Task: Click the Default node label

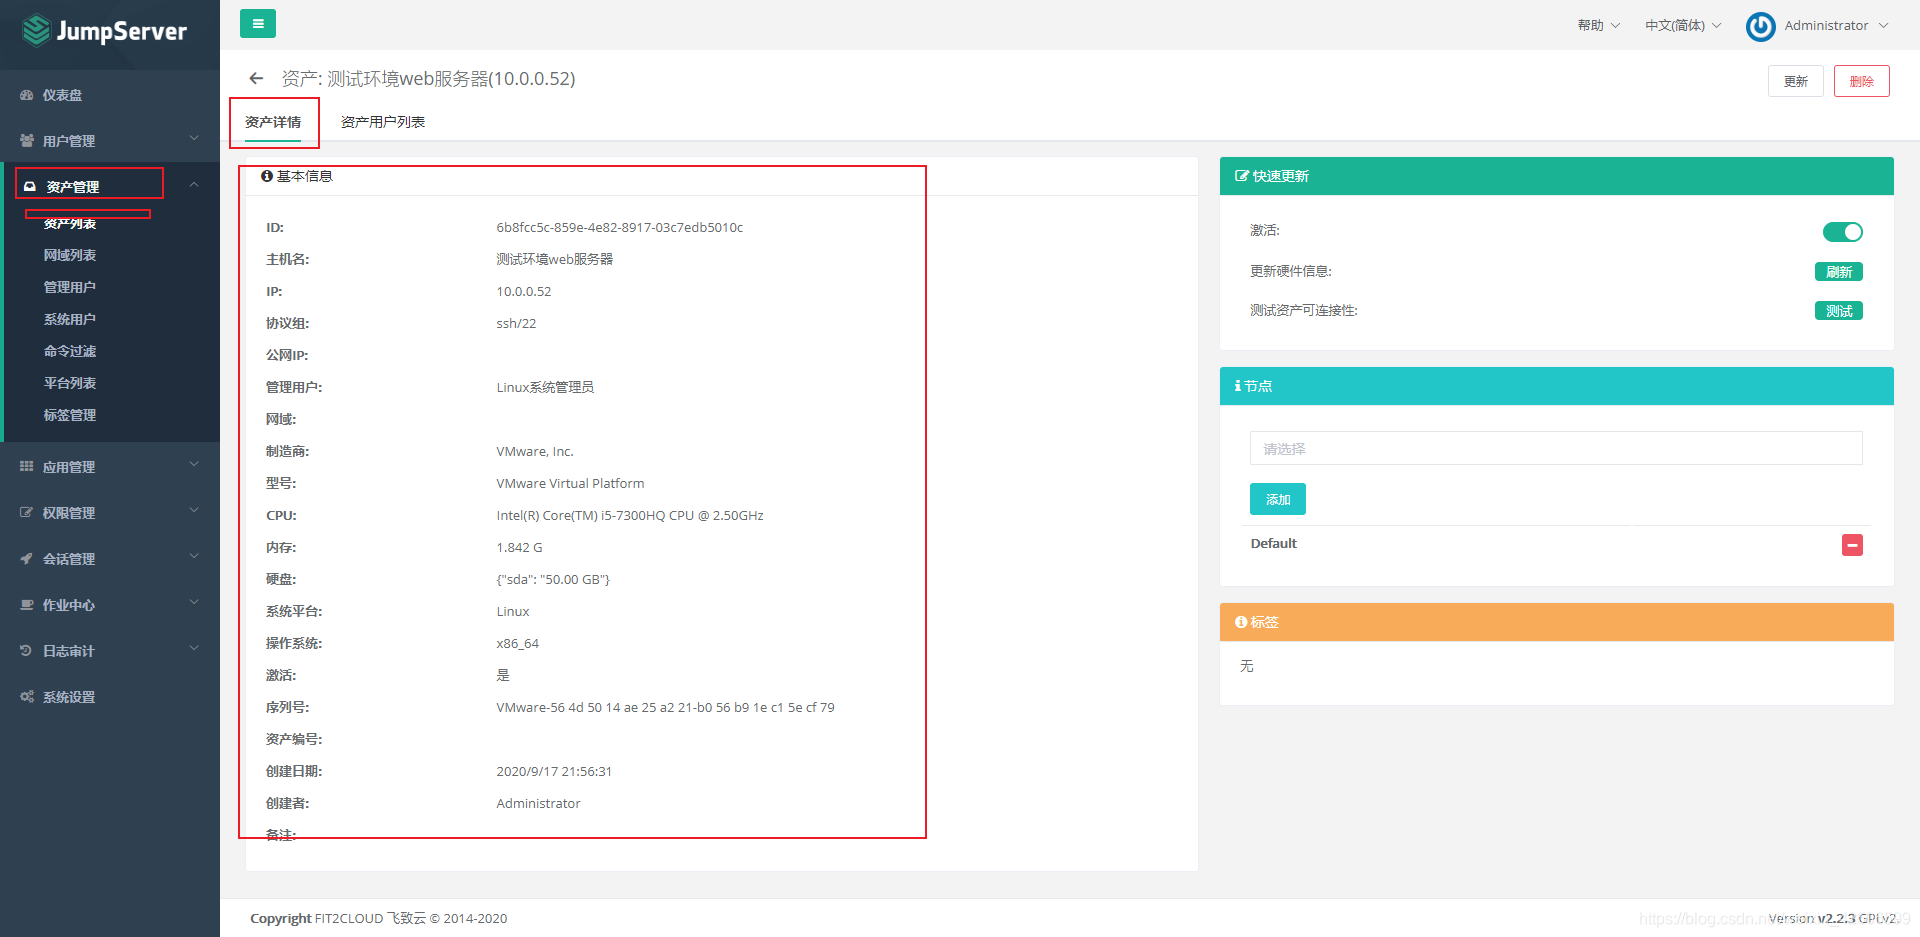Action: [x=1273, y=544]
